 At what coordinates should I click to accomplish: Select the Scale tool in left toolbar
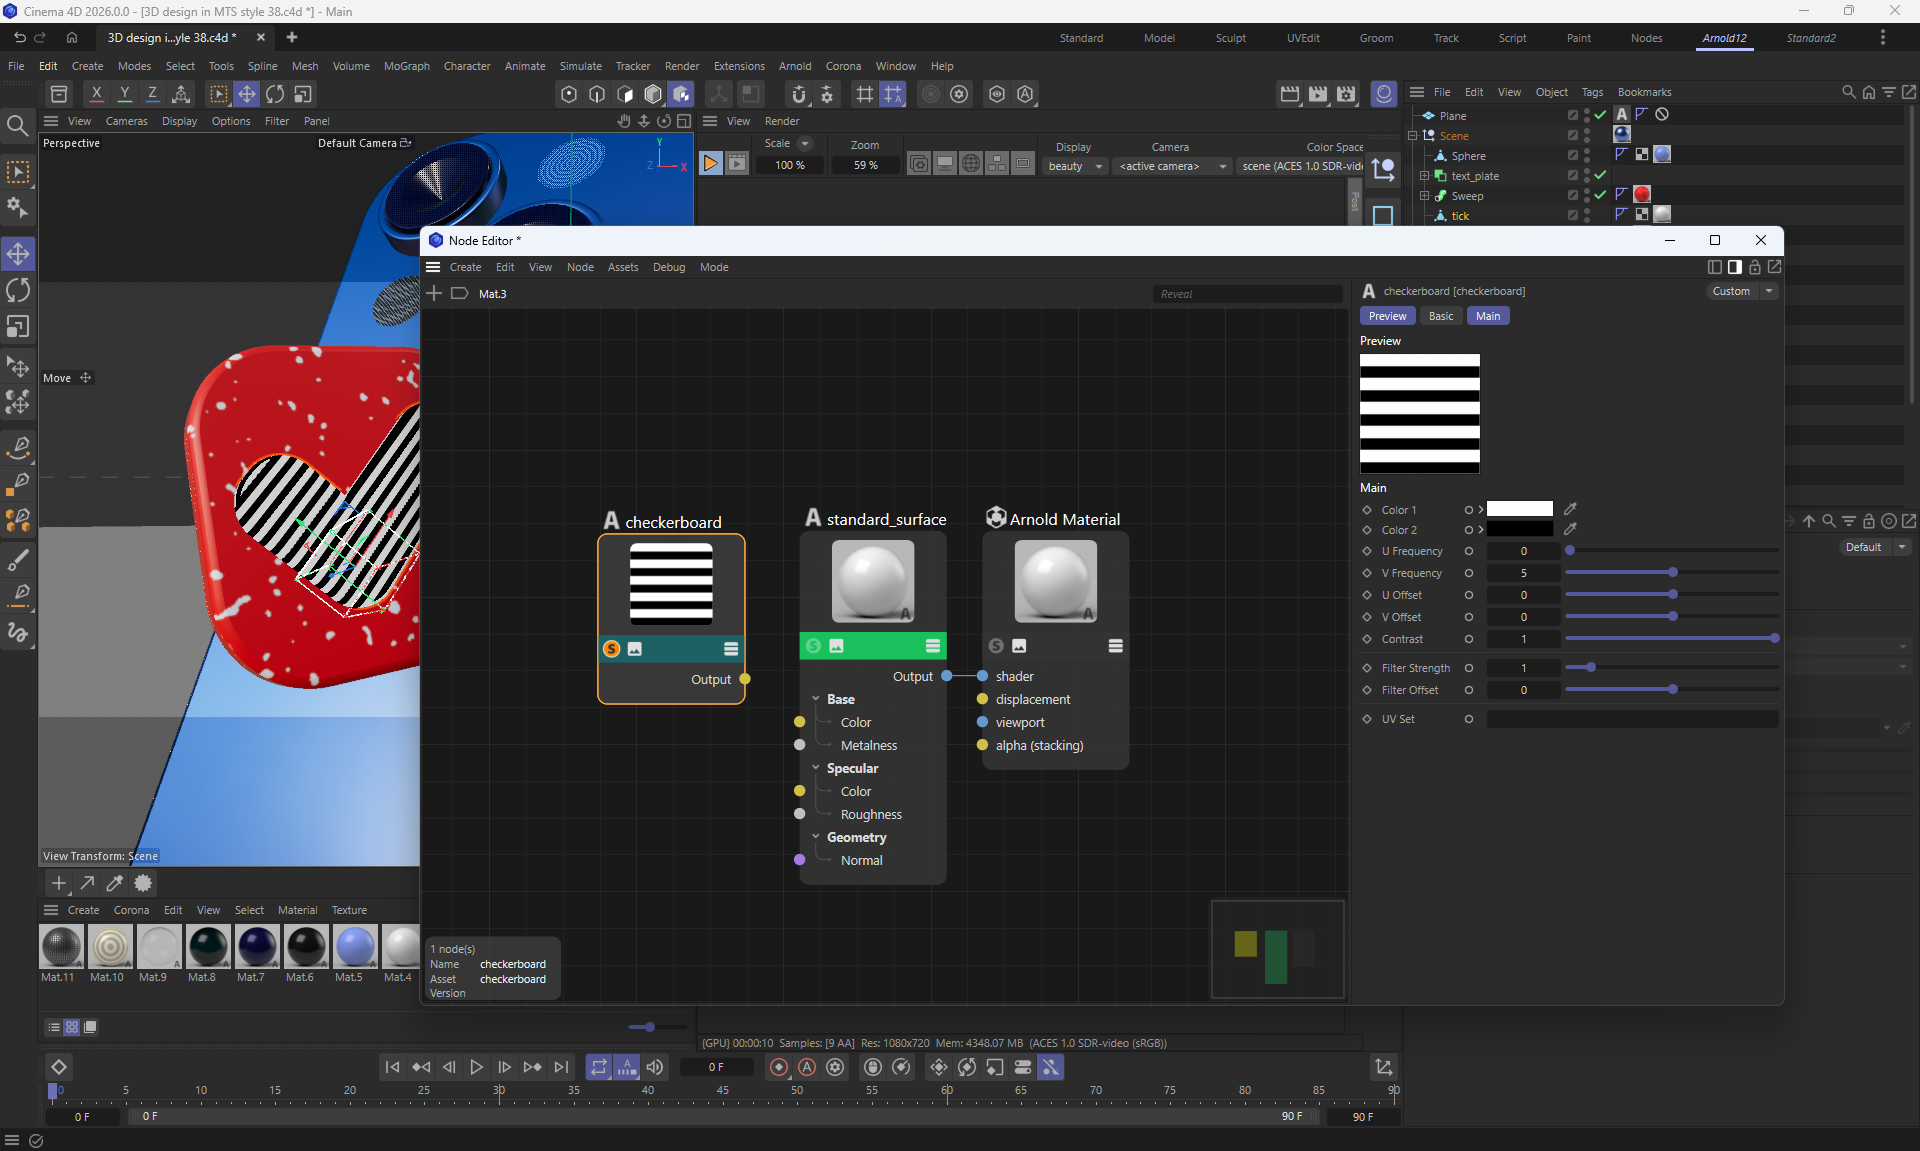pyautogui.click(x=18, y=327)
